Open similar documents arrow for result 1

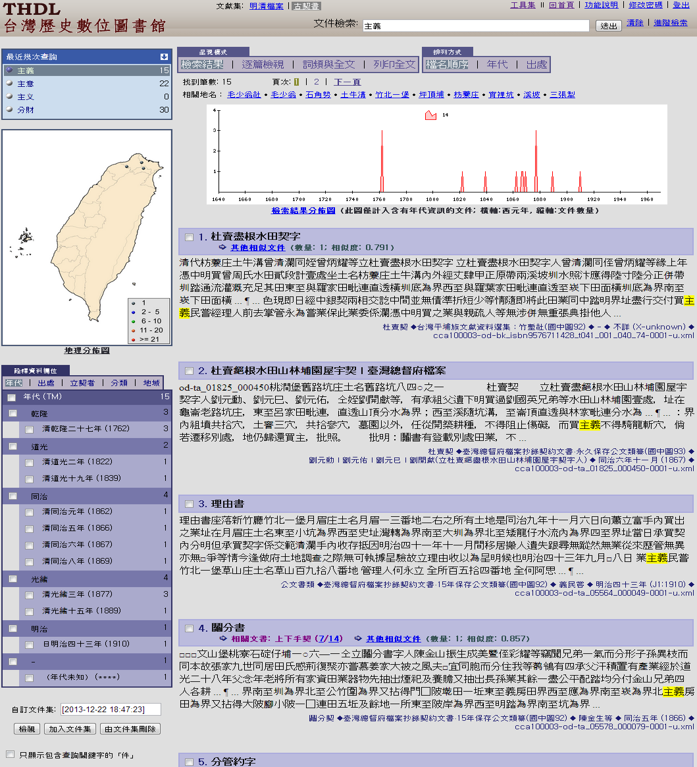tap(223, 248)
